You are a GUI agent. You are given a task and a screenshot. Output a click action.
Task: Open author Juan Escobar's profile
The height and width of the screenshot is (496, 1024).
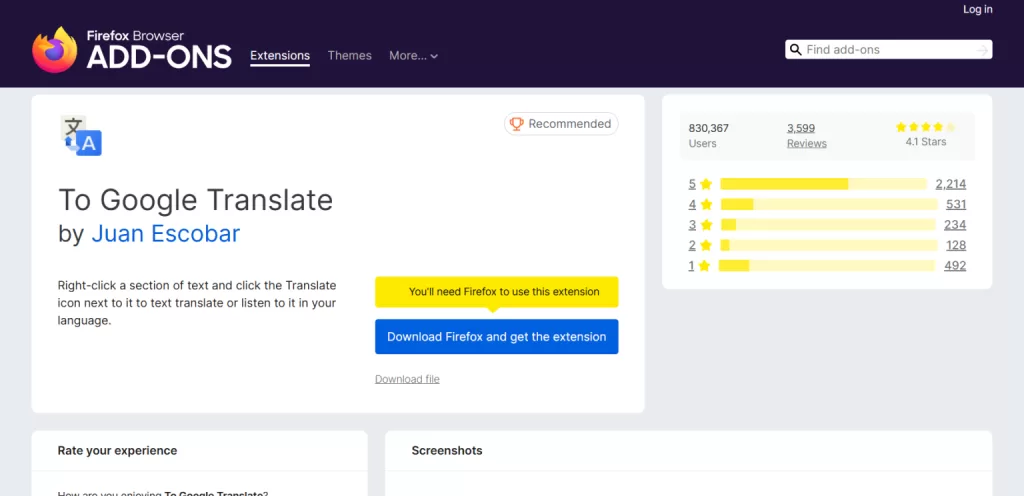pyautogui.click(x=165, y=234)
